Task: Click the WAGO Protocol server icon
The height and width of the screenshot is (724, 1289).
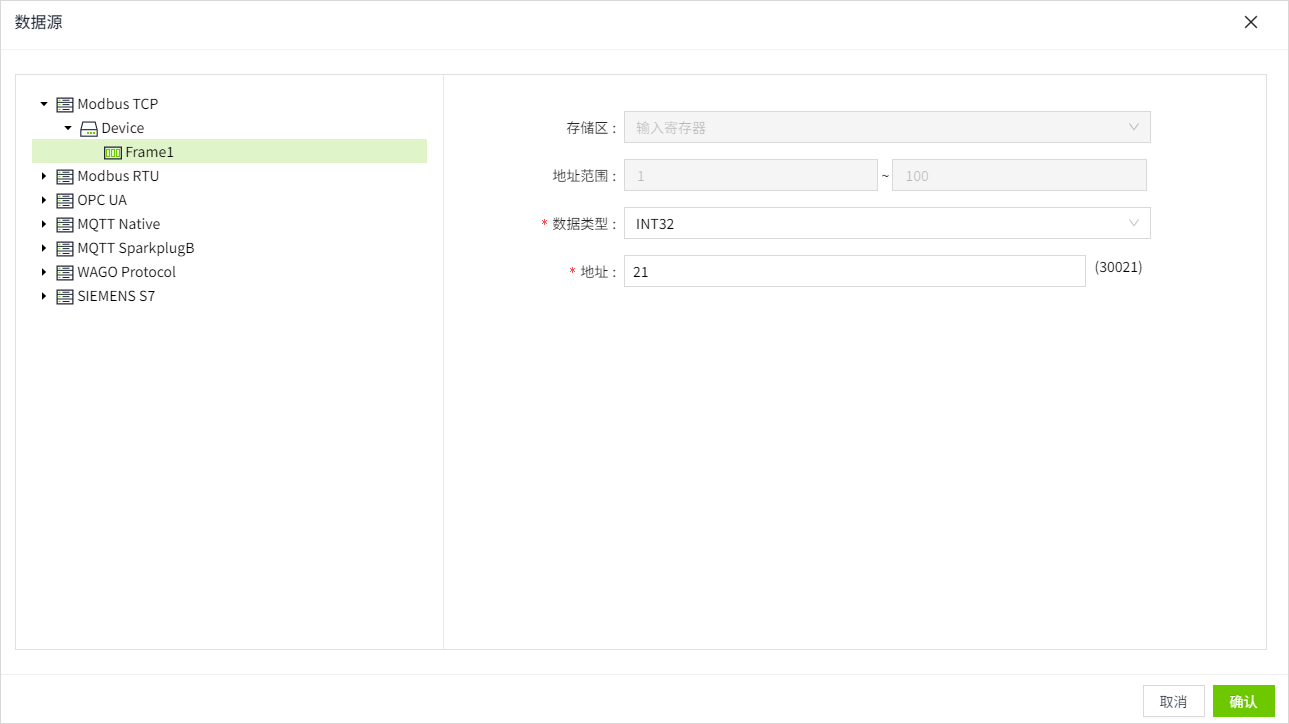Action: tap(65, 272)
